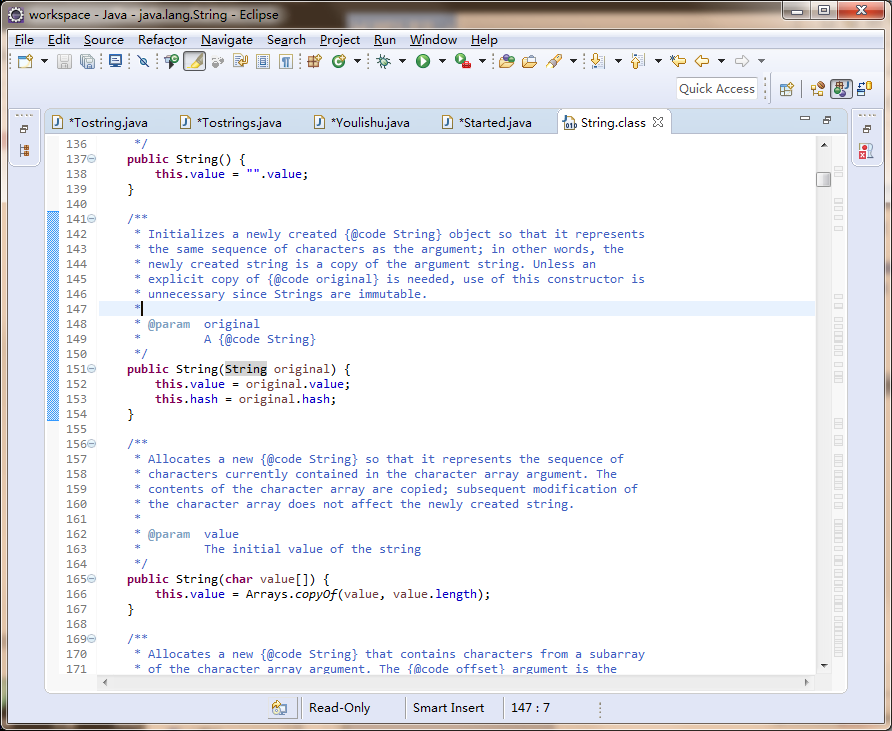Click the Save All toolbar icon
Image resolution: width=892 pixels, height=731 pixels.
point(88,61)
